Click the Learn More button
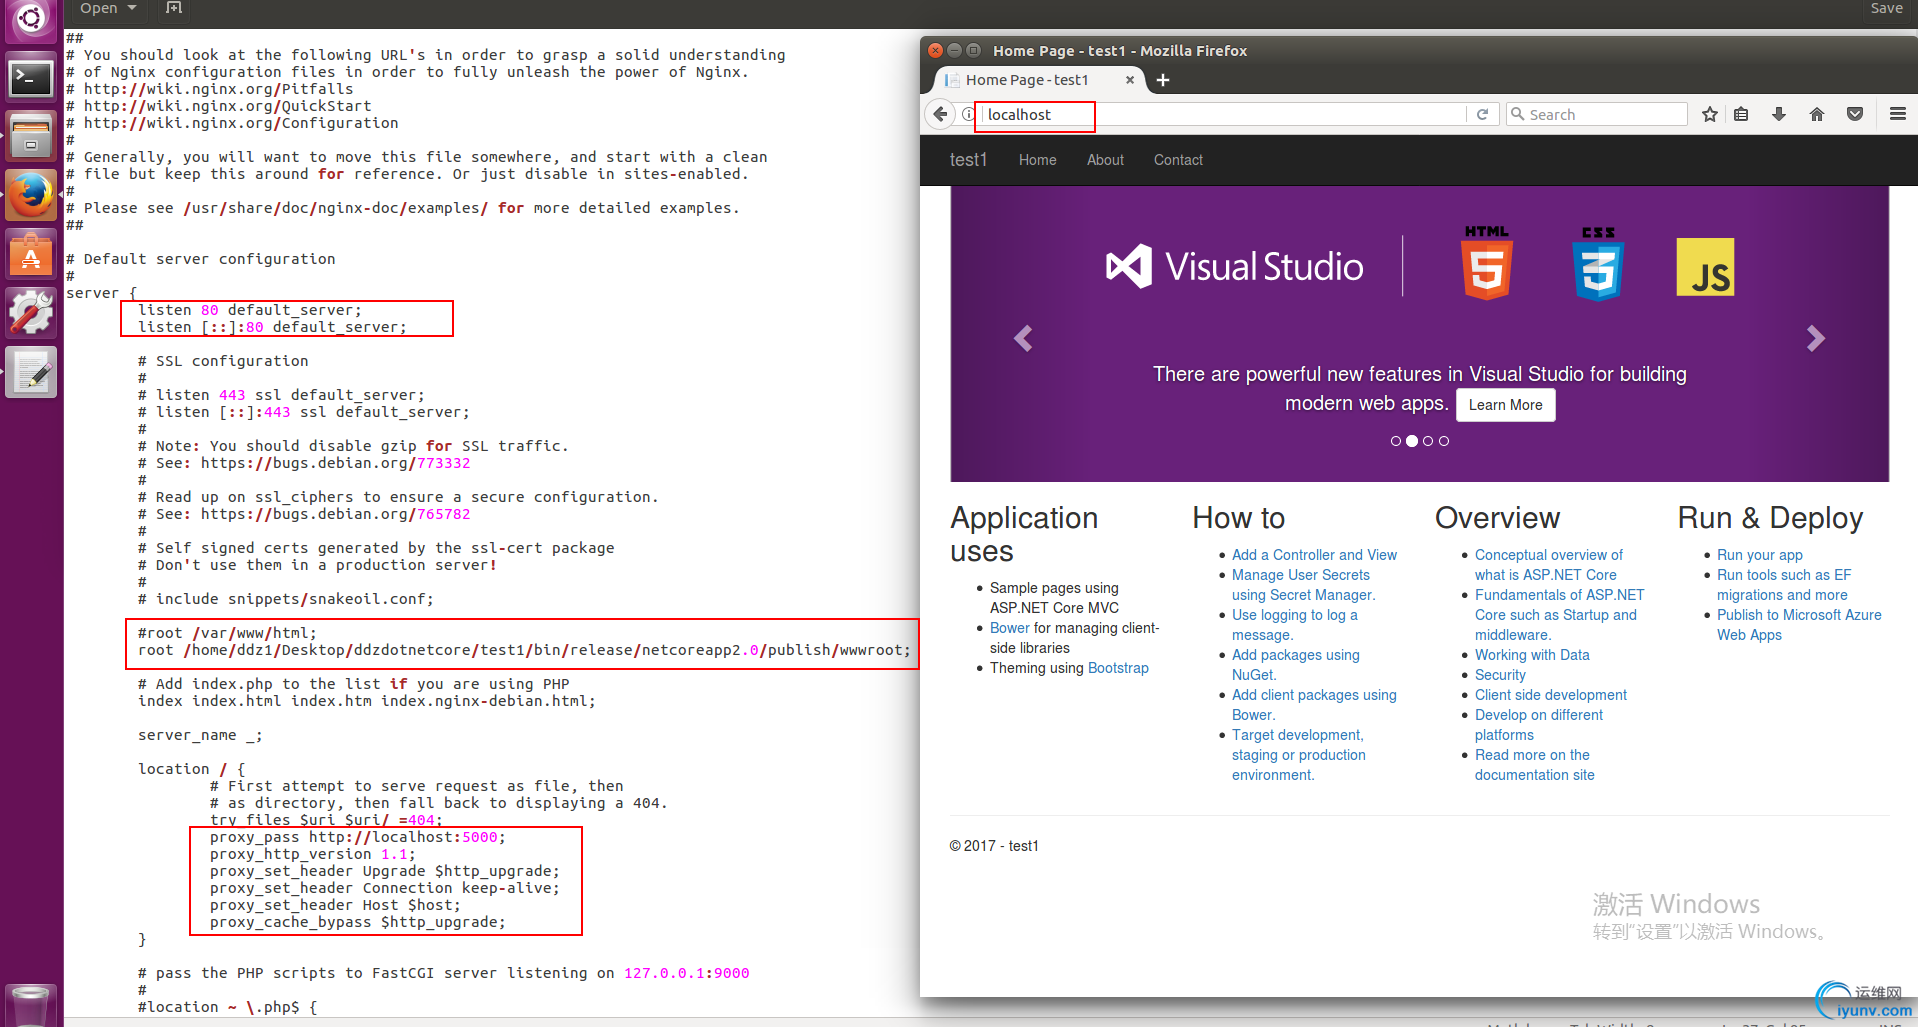The height and width of the screenshot is (1027, 1918). (1505, 405)
